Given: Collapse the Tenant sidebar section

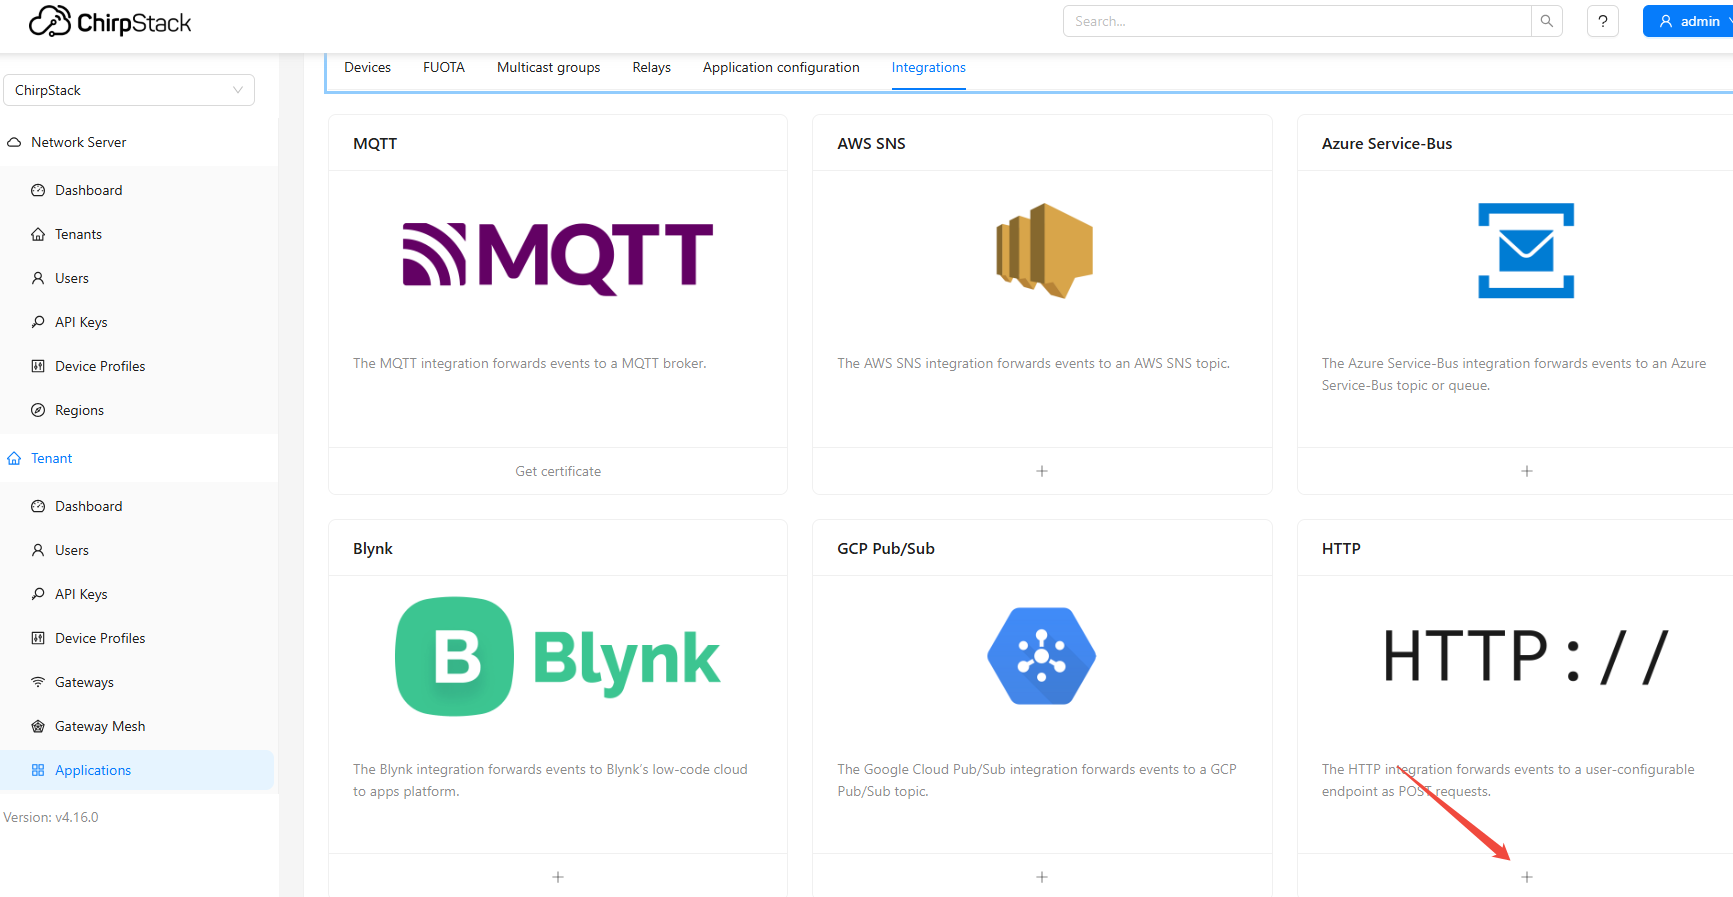Looking at the screenshot, I should pos(52,458).
